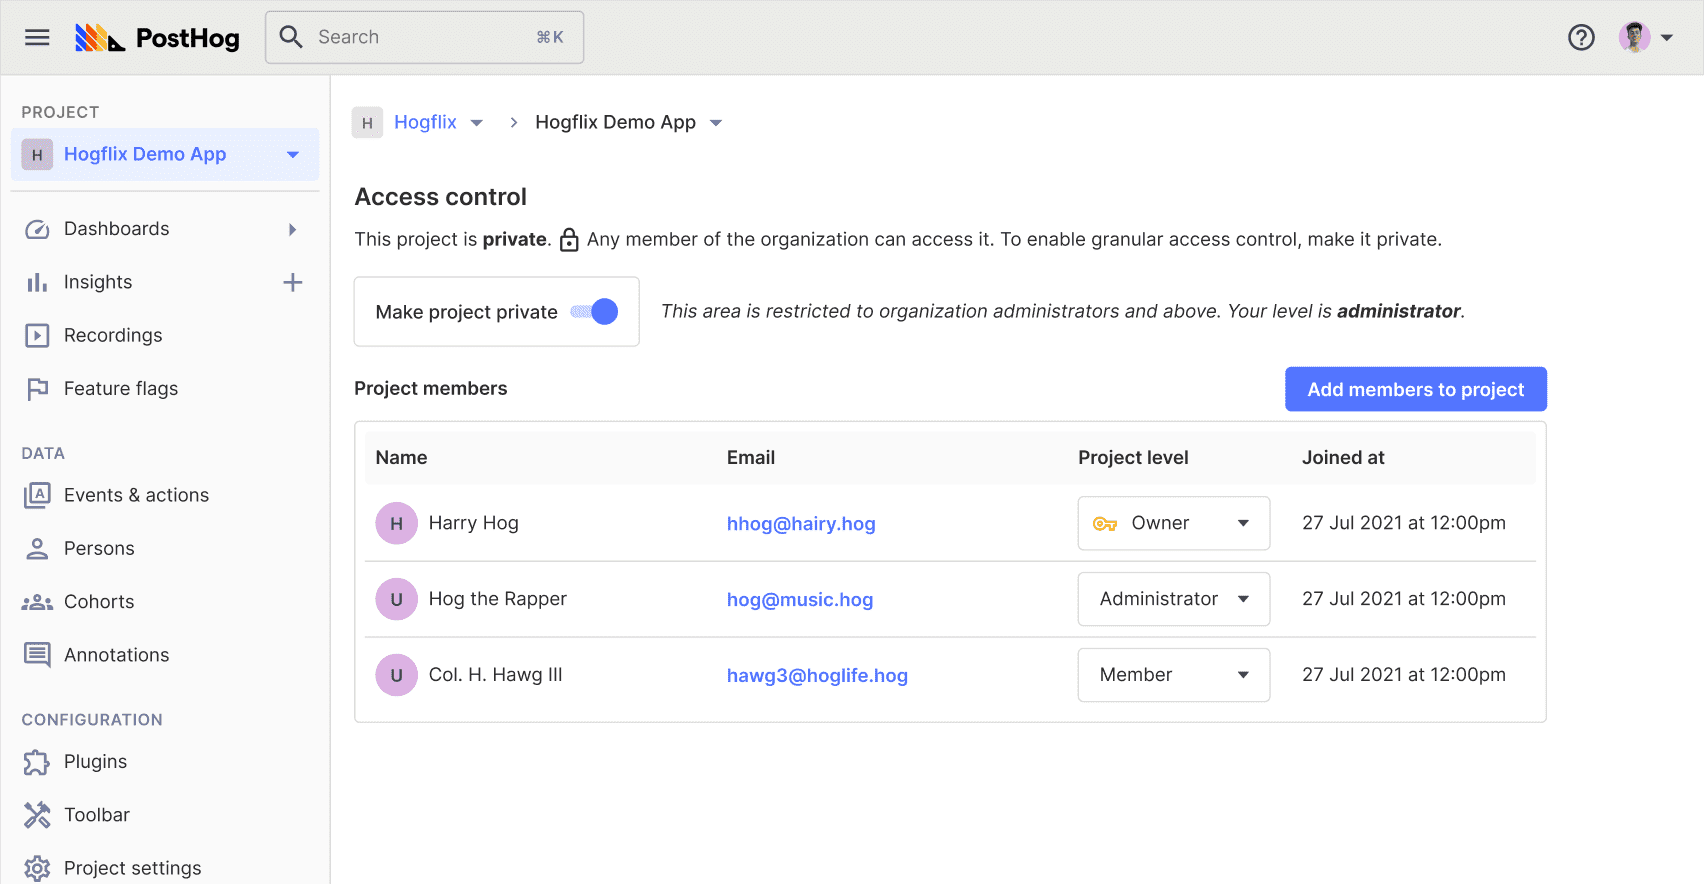Open the hamburger menu icon
Screen dimensions: 1704x884
(37, 37)
